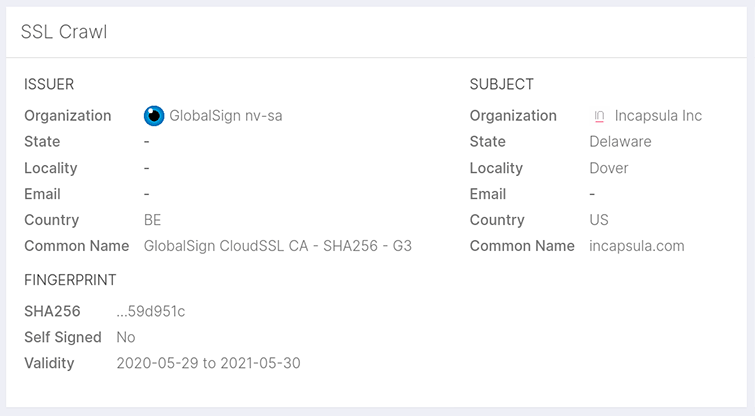
Task: Click the Incapsula Inc logo icon
Action: tap(599, 116)
